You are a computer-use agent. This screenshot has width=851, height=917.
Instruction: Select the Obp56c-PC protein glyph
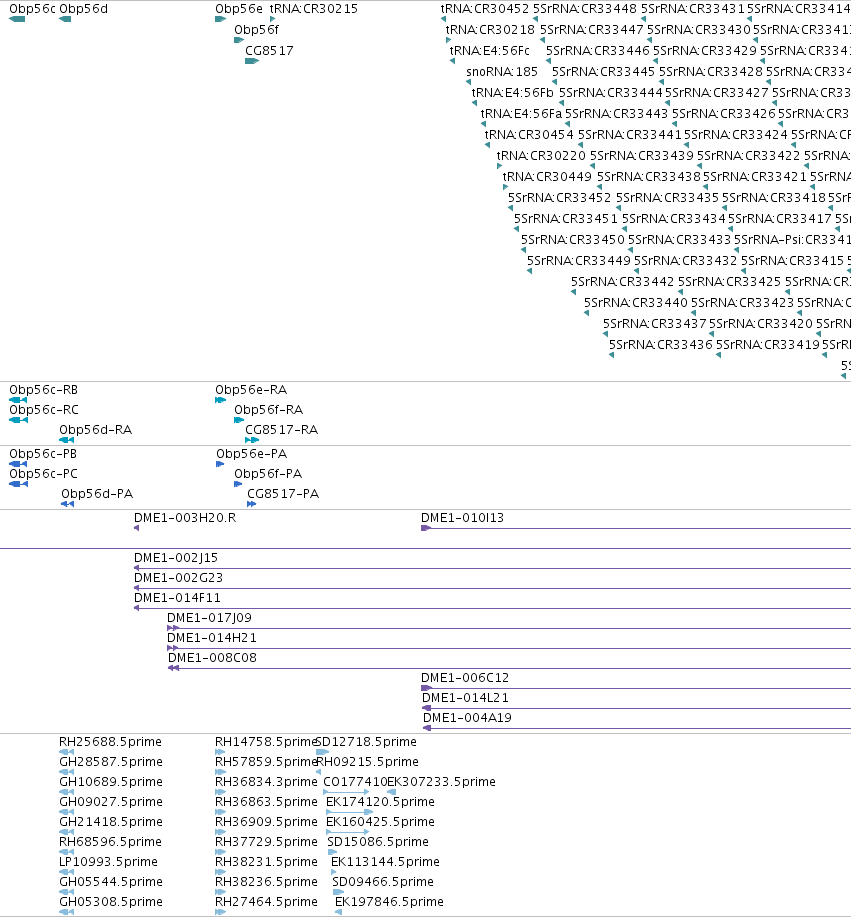point(18,484)
